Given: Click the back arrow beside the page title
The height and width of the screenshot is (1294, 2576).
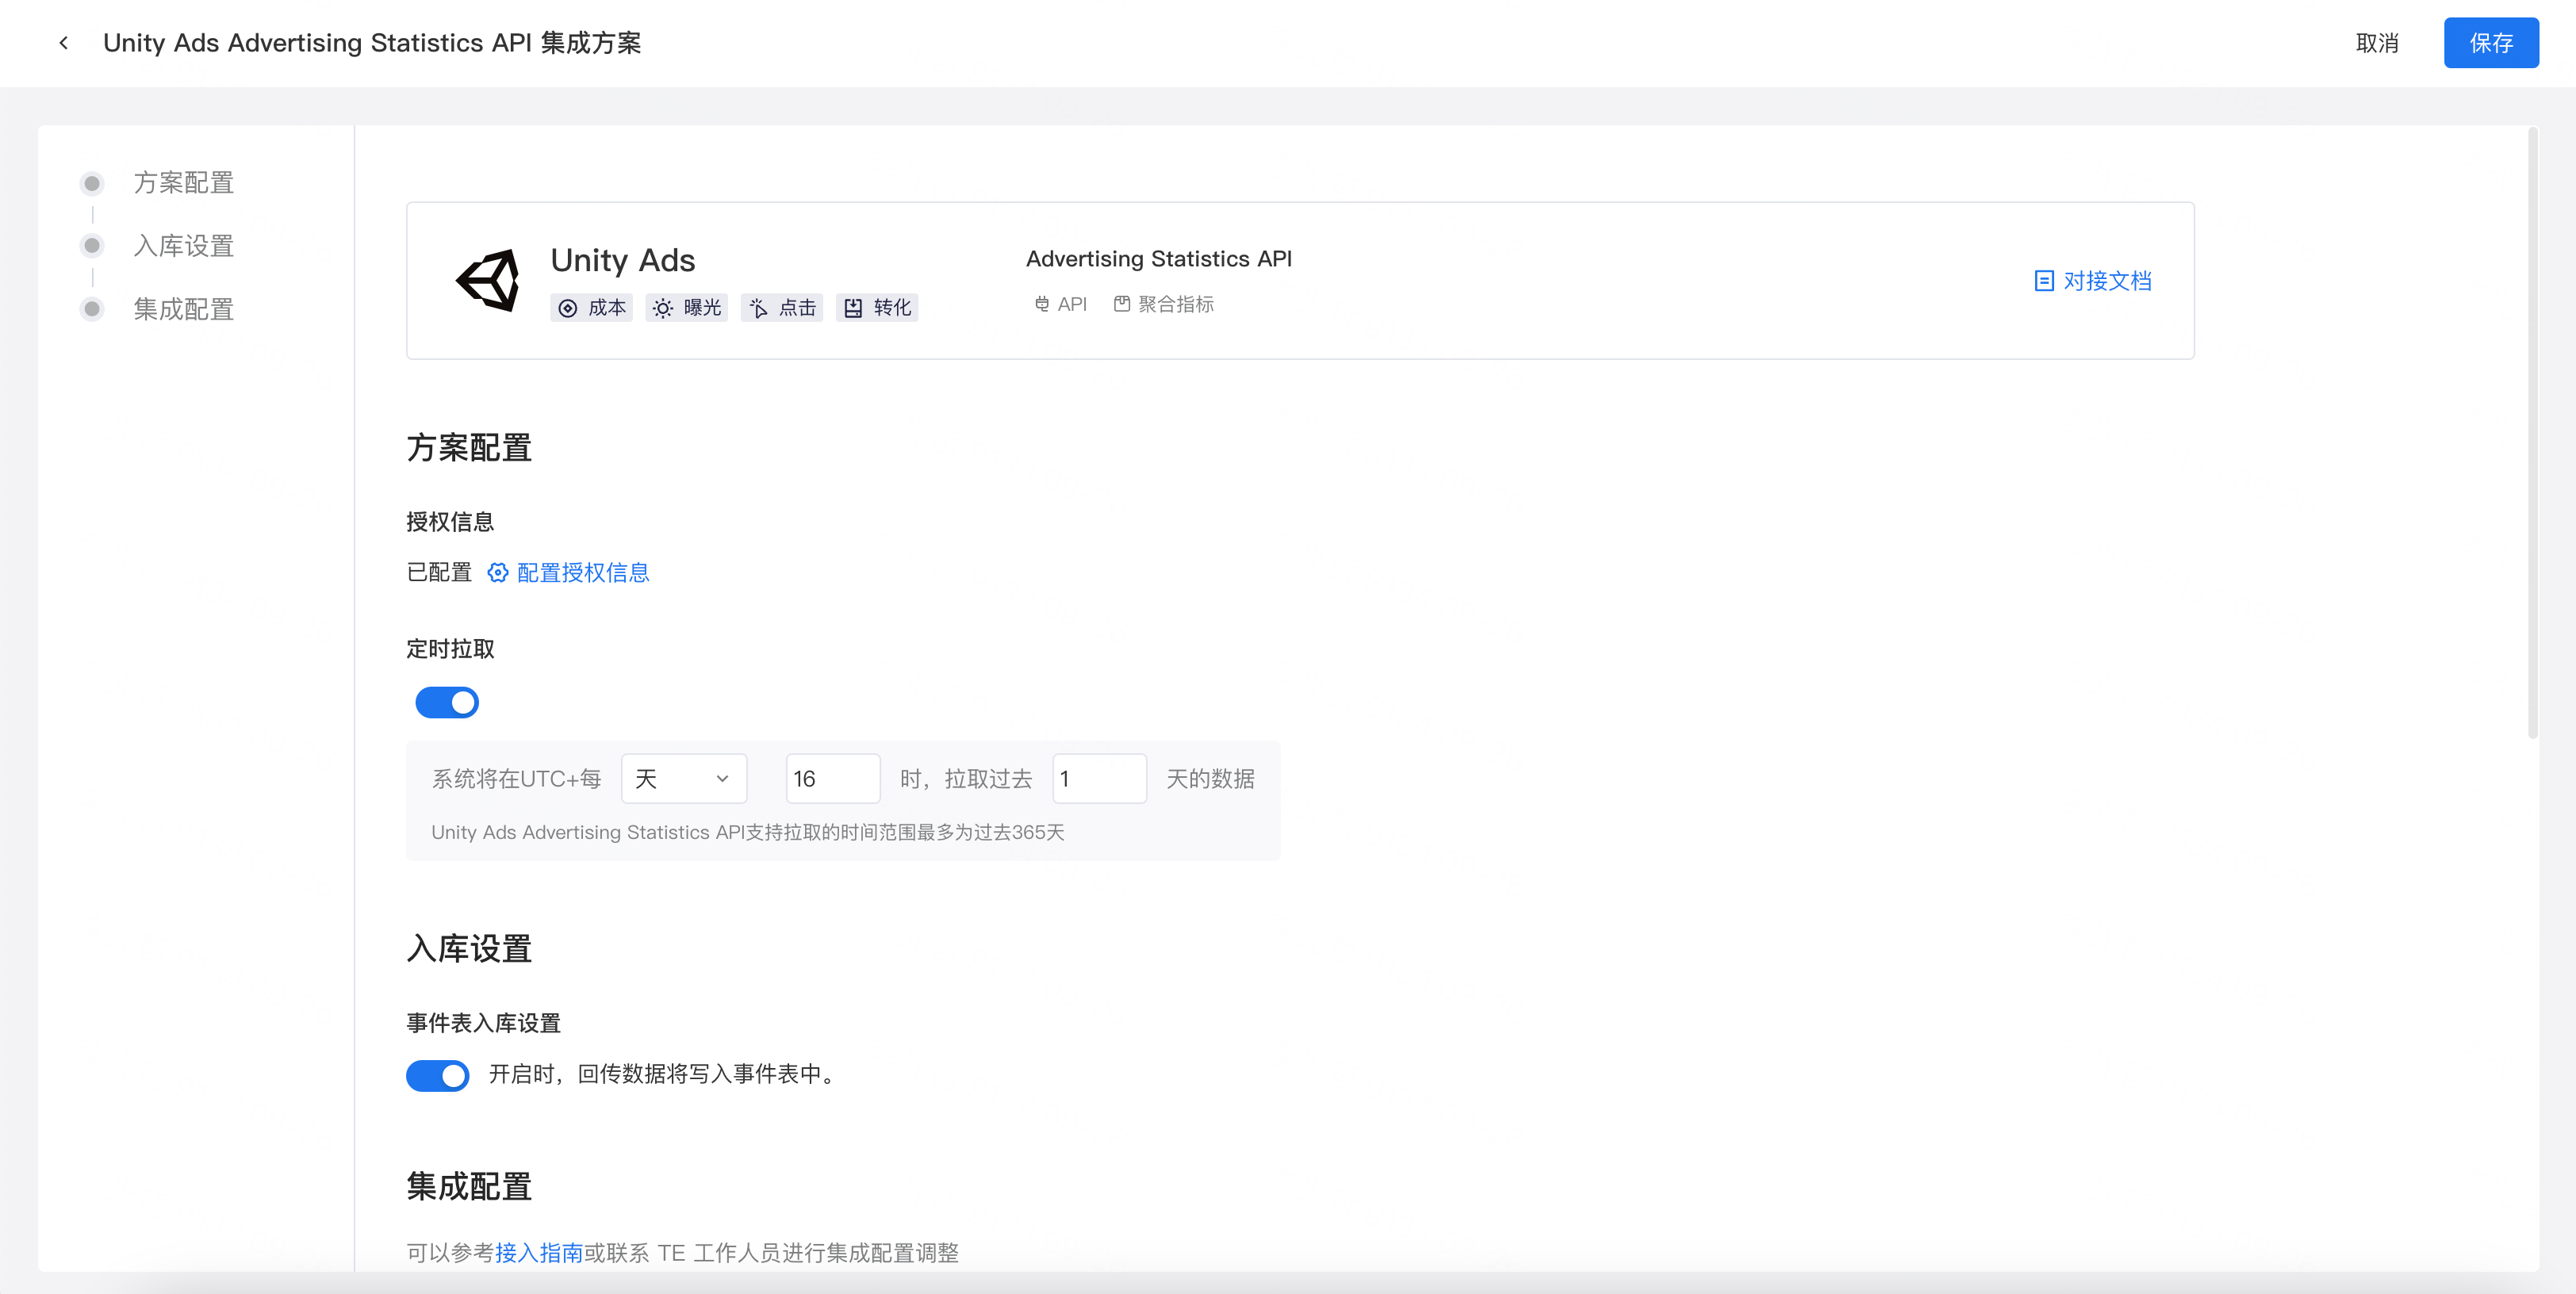Looking at the screenshot, I should tap(63, 43).
